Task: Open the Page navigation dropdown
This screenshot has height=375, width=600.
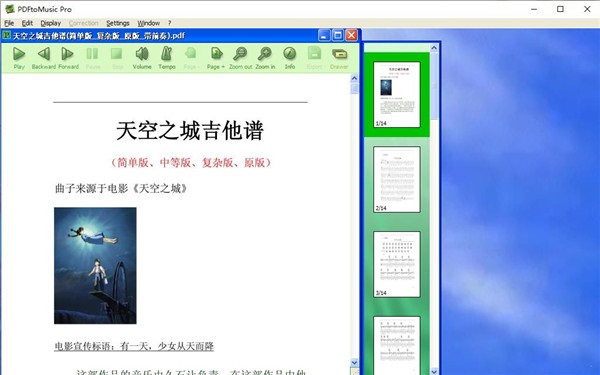Action: click(216, 58)
